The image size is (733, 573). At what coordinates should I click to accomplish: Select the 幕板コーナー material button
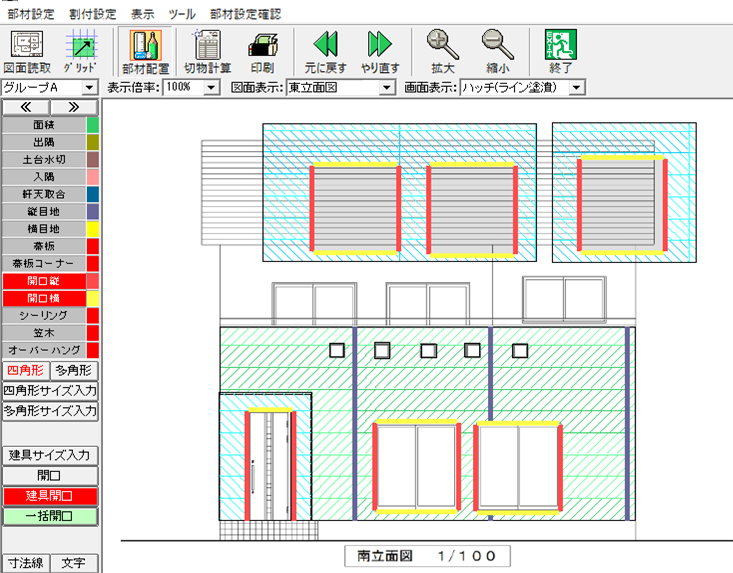[44, 263]
